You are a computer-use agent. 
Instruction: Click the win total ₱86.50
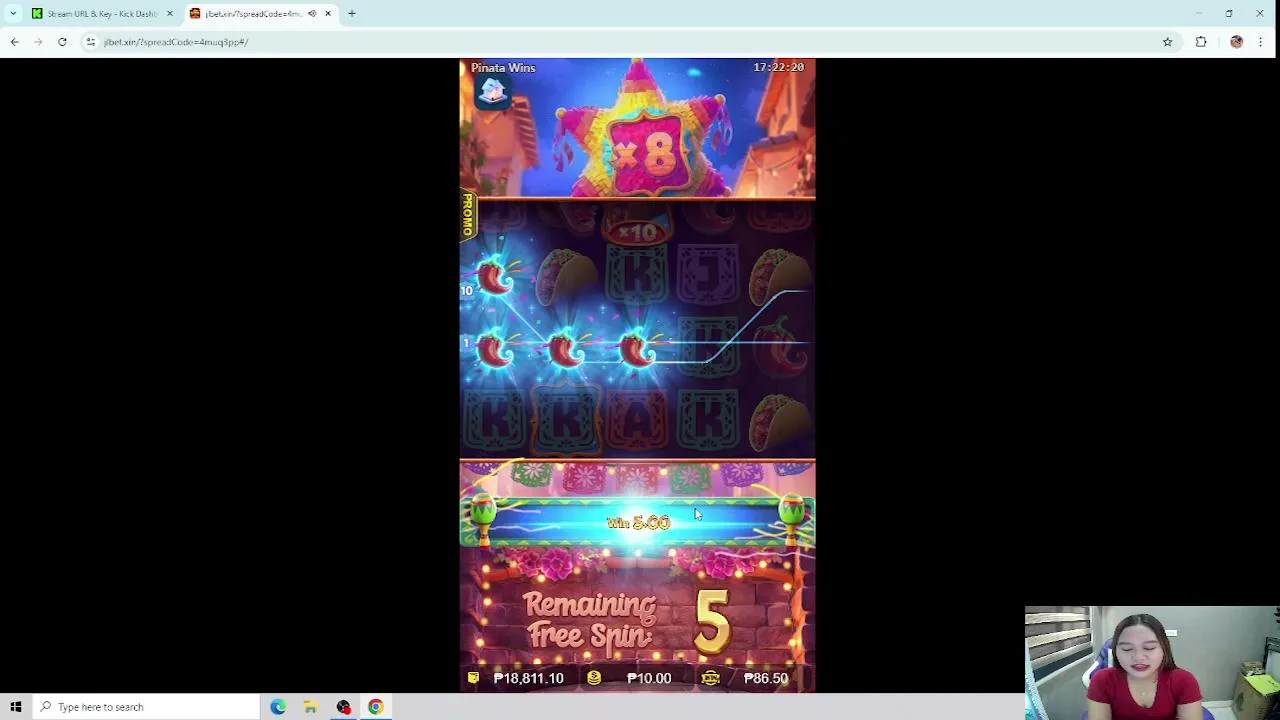click(766, 678)
